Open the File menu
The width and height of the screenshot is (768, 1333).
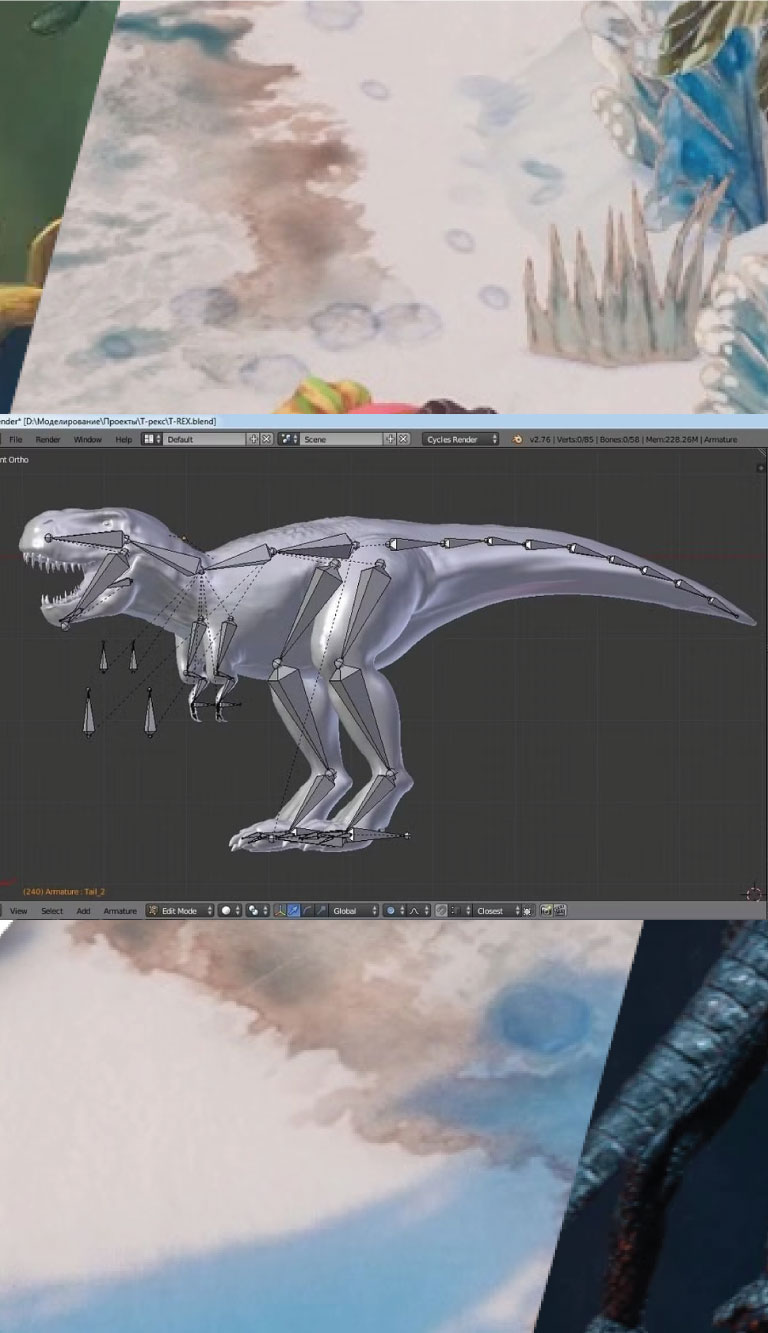point(16,439)
